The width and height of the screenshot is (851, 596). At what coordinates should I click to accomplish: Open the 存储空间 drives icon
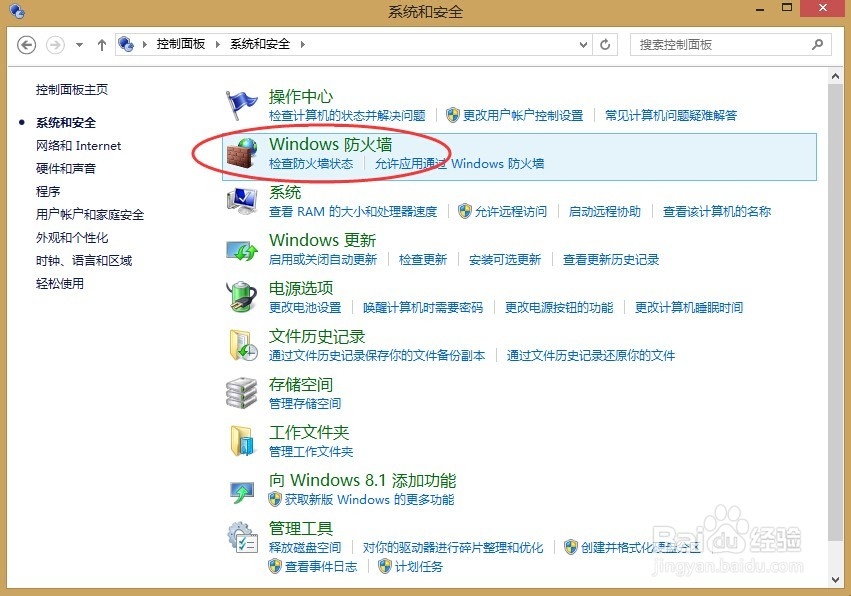[x=242, y=393]
